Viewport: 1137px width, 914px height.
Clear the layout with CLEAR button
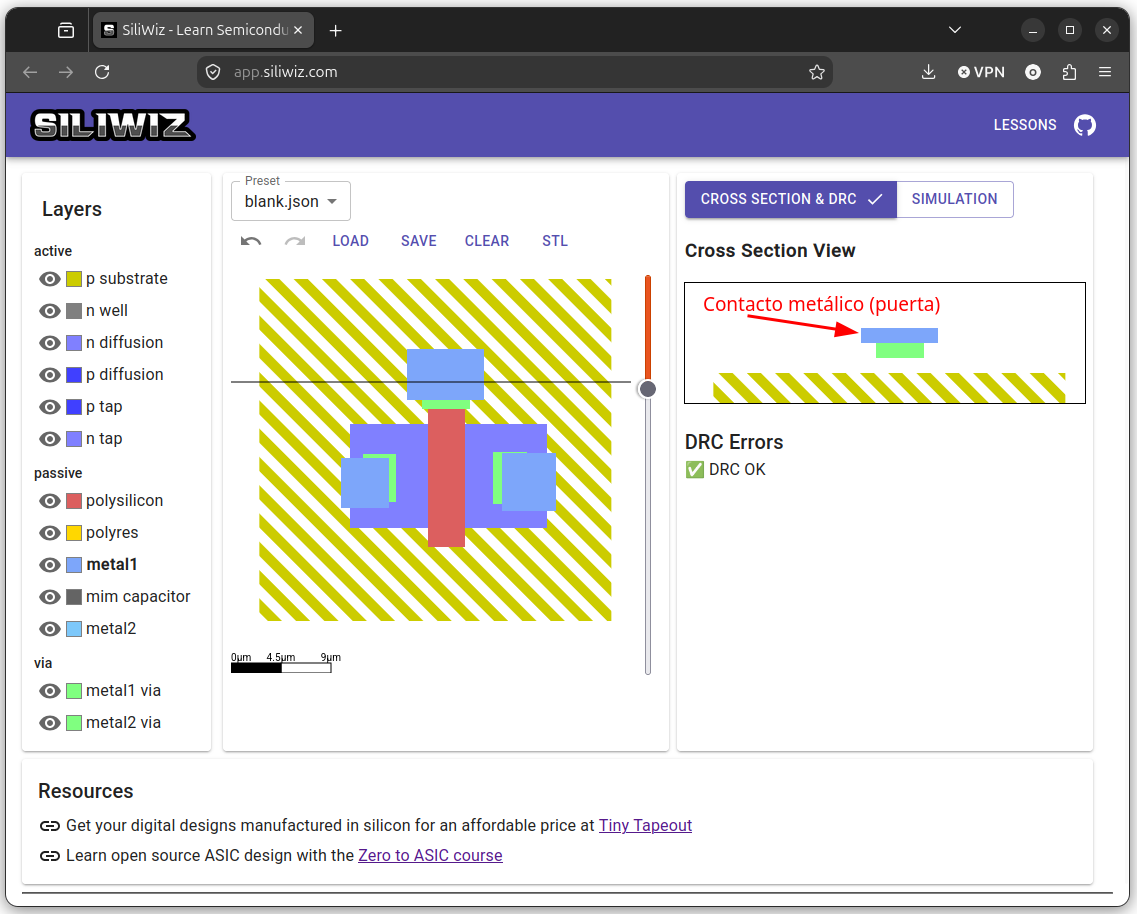tap(487, 241)
